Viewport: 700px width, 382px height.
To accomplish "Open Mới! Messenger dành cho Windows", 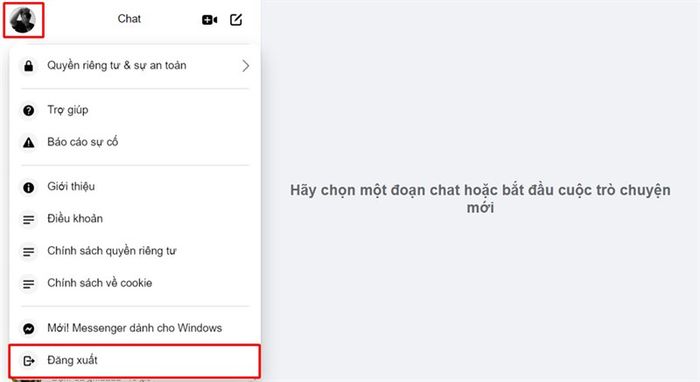I will [134, 328].
